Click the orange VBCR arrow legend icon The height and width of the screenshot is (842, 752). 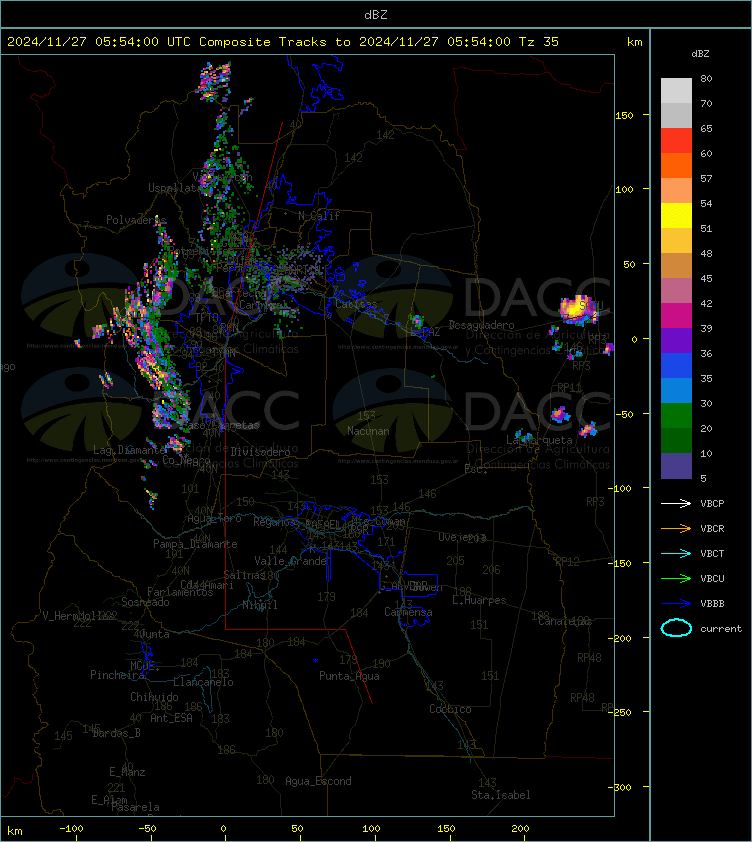click(x=676, y=528)
